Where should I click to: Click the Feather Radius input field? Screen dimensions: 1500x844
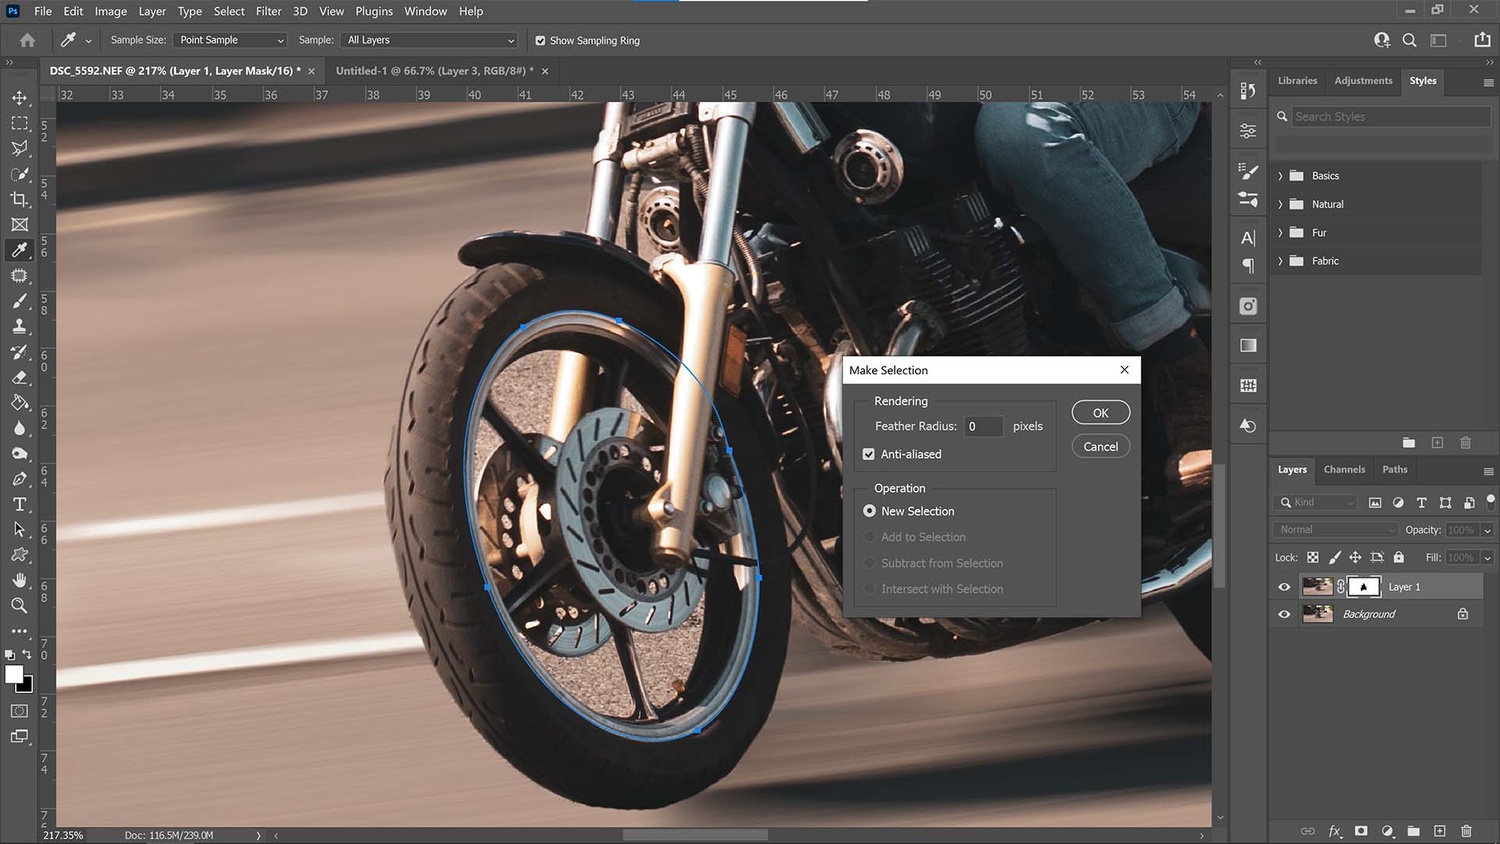coord(983,426)
